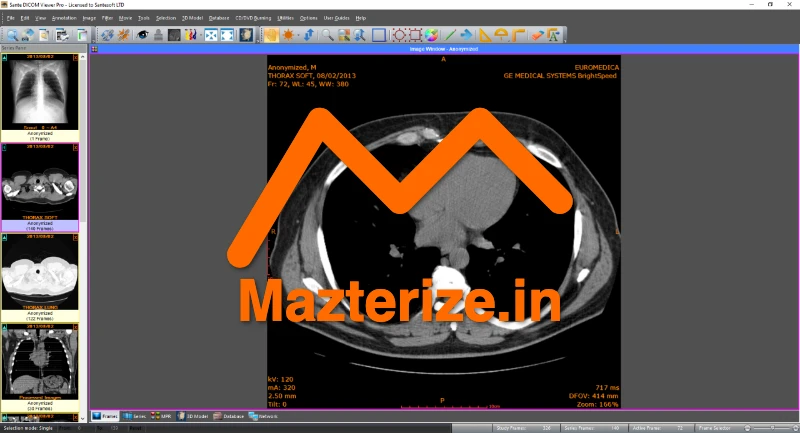Activate the eraser tool
Viewport: 800px width, 433px height.
537,35
